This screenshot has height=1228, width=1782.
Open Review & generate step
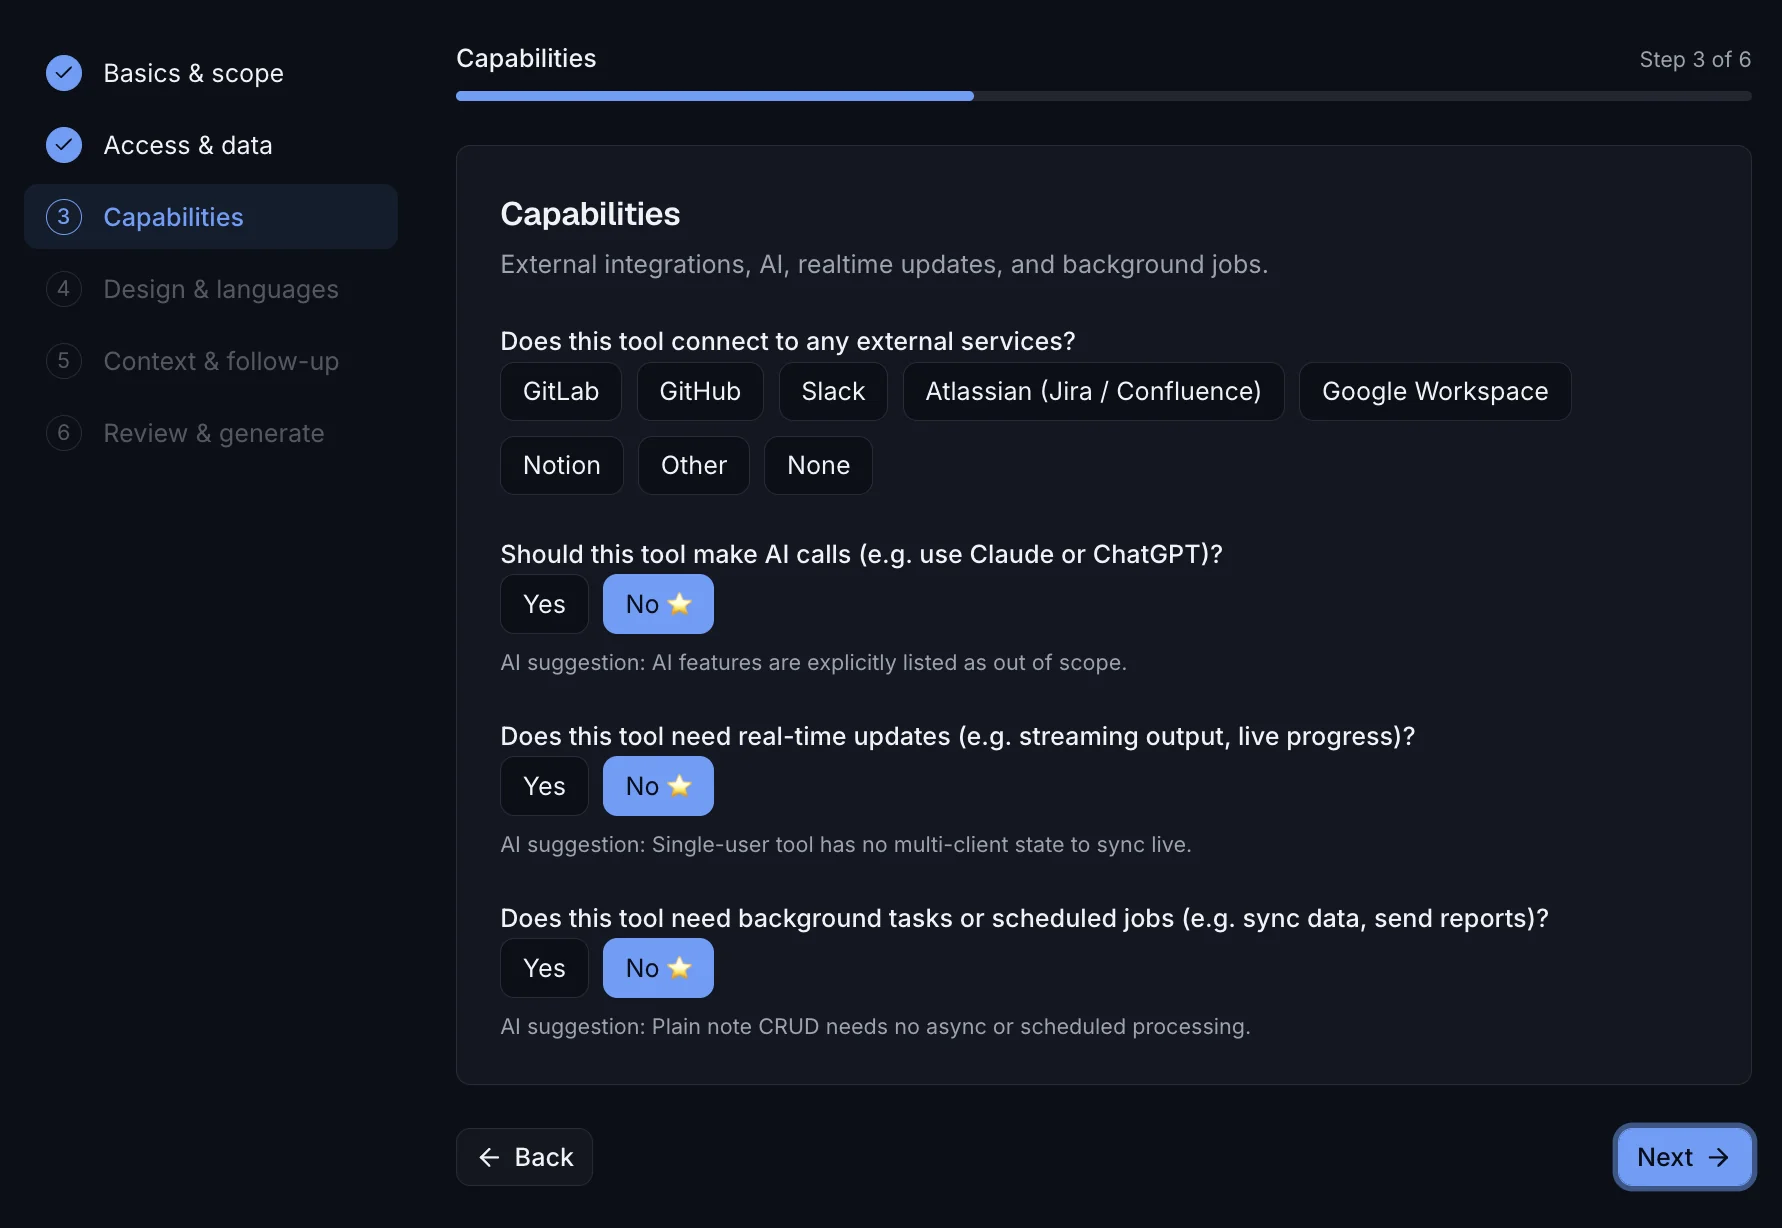[211, 433]
